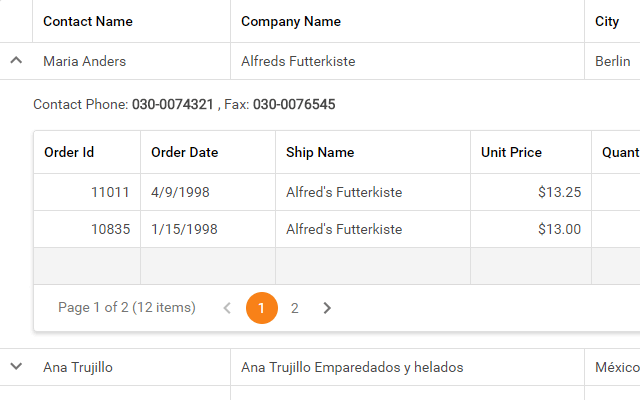Viewport: 640px width, 400px height.
Task: Click Ana Trujillo Emparedados y helados cell
Action: point(352,367)
